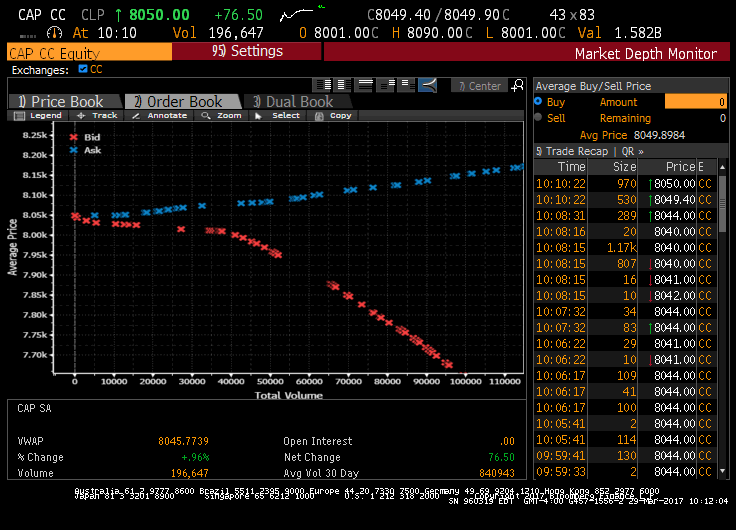This screenshot has height=530, width=736.
Task: Click the Avg Vol 30 Day value 840943
Action: coord(497,473)
